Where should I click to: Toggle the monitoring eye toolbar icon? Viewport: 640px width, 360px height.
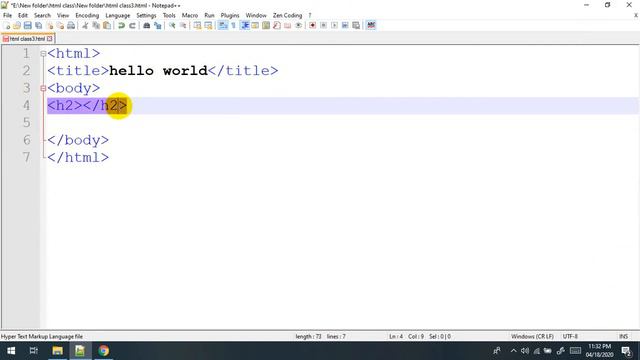298,25
